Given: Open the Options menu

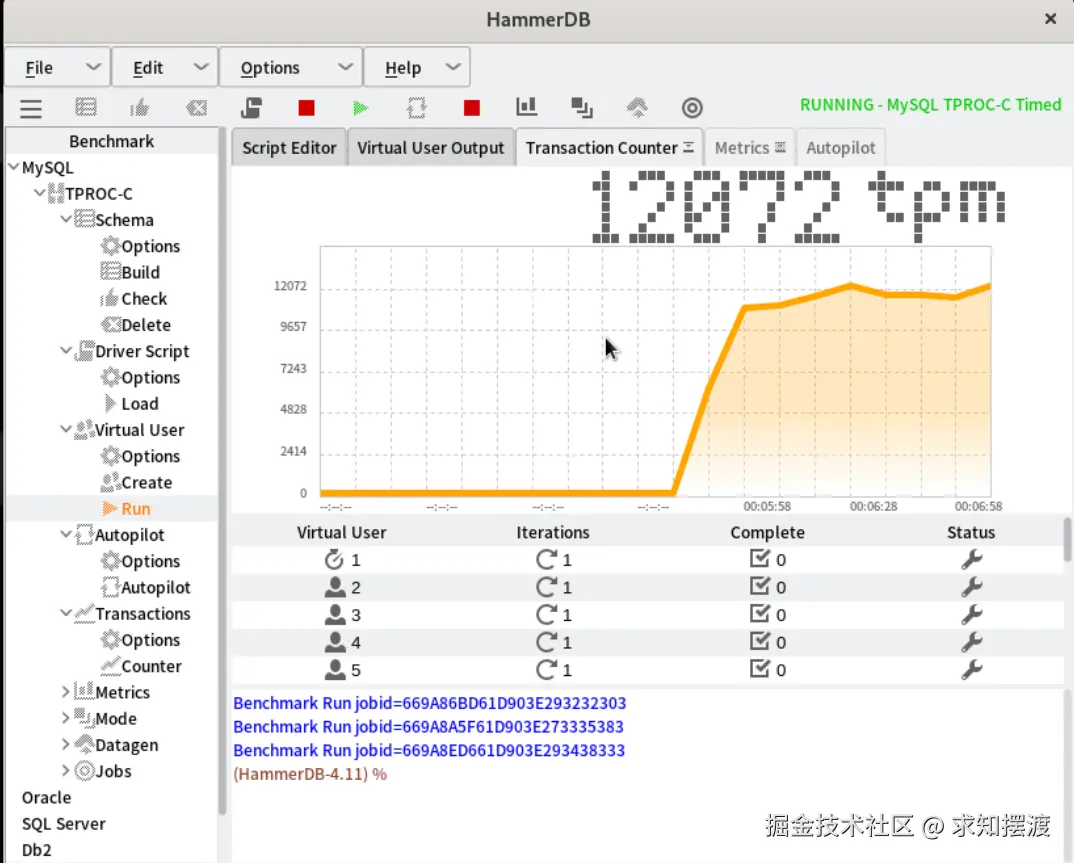Looking at the screenshot, I should pyautogui.click(x=290, y=67).
